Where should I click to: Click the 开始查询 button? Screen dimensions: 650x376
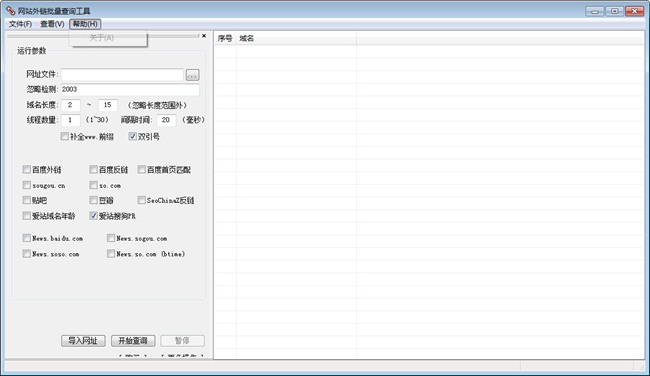point(133,341)
